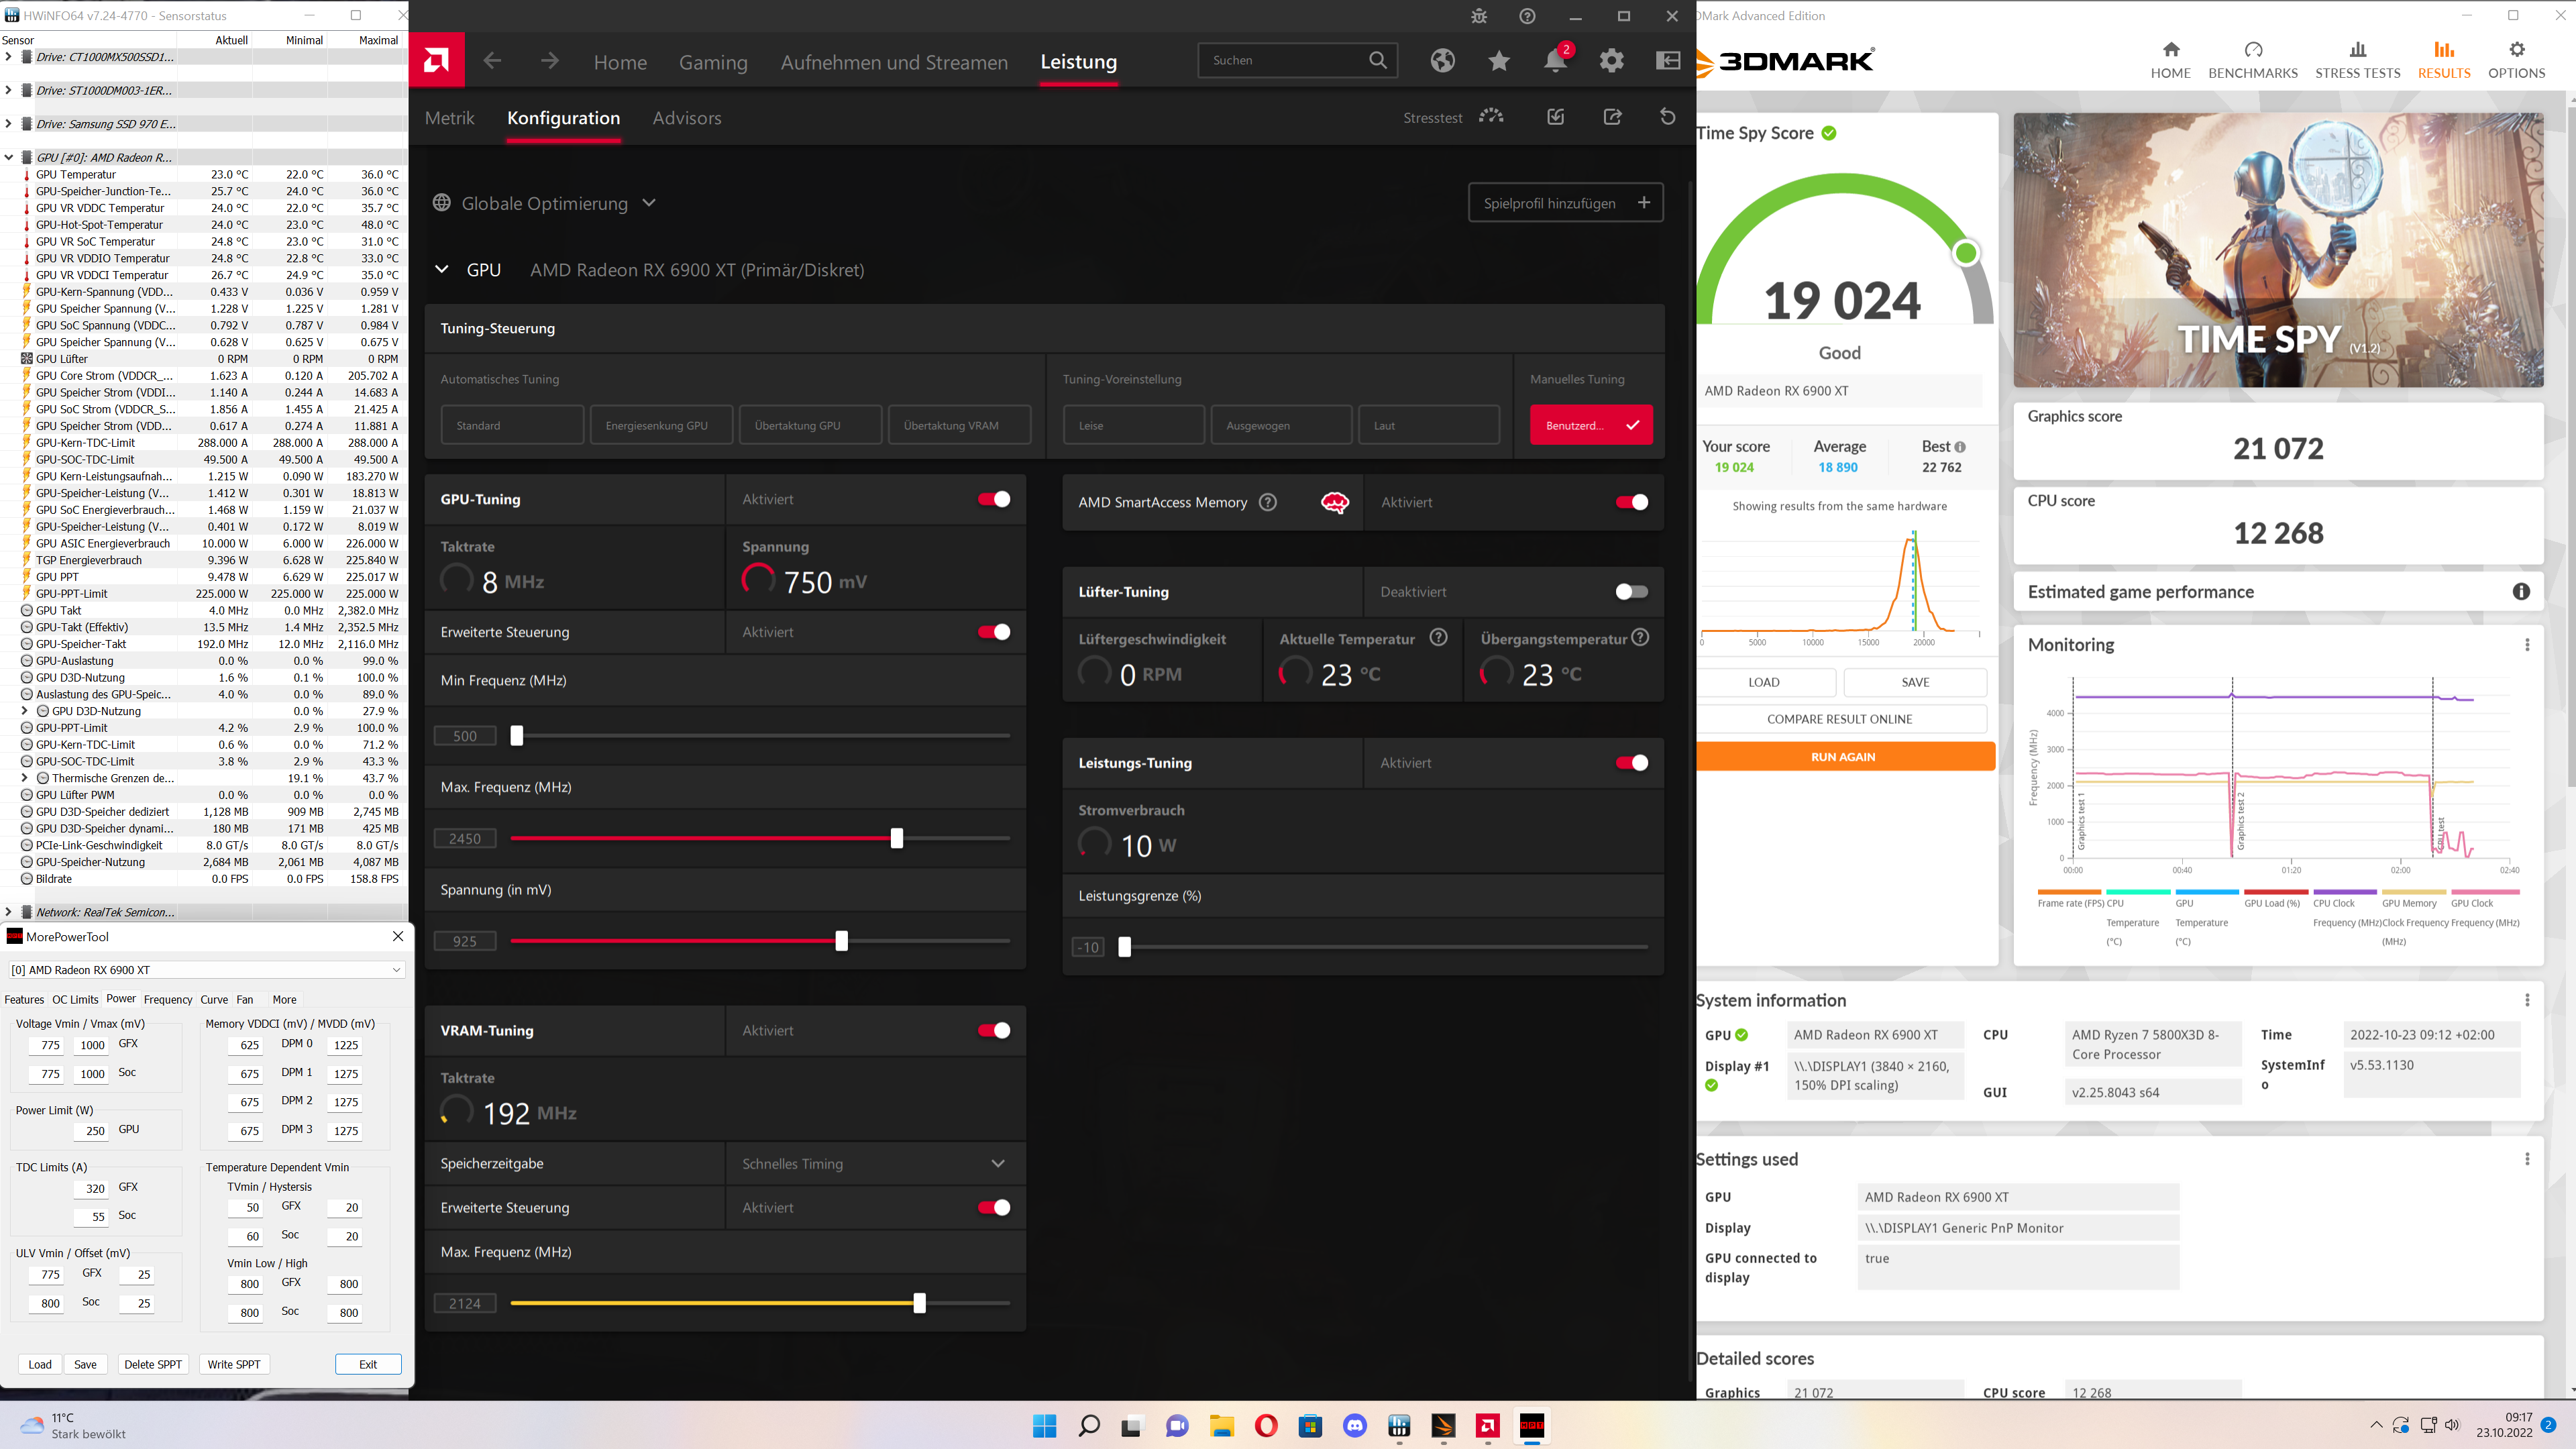Click the AMD bug report icon
Image resolution: width=2576 pixels, height=1449 pixels.
click(1479, 16)
